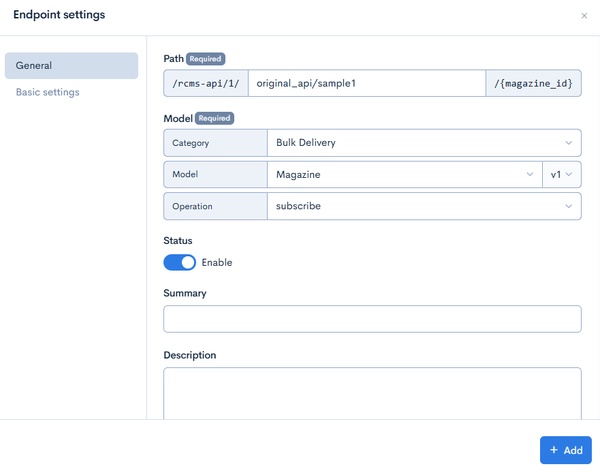The image size is (600, 473).
Task: Click the /rcms-api/1/ path prefix
Action: 206,83
